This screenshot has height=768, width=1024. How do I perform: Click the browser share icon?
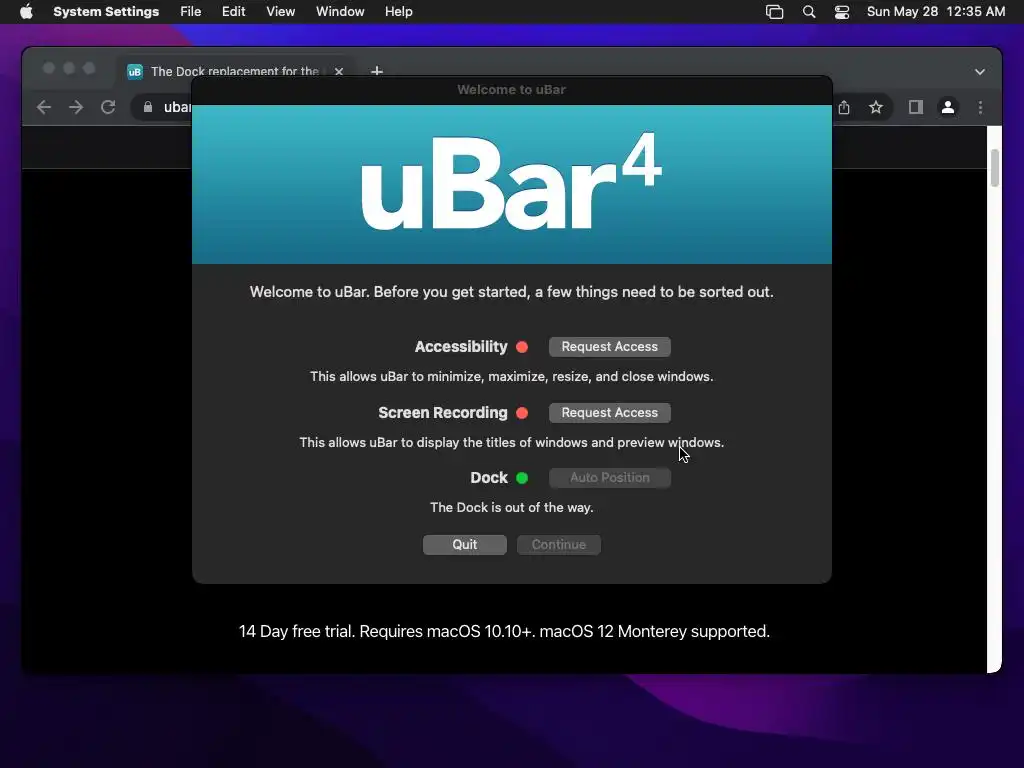[844, 107]
